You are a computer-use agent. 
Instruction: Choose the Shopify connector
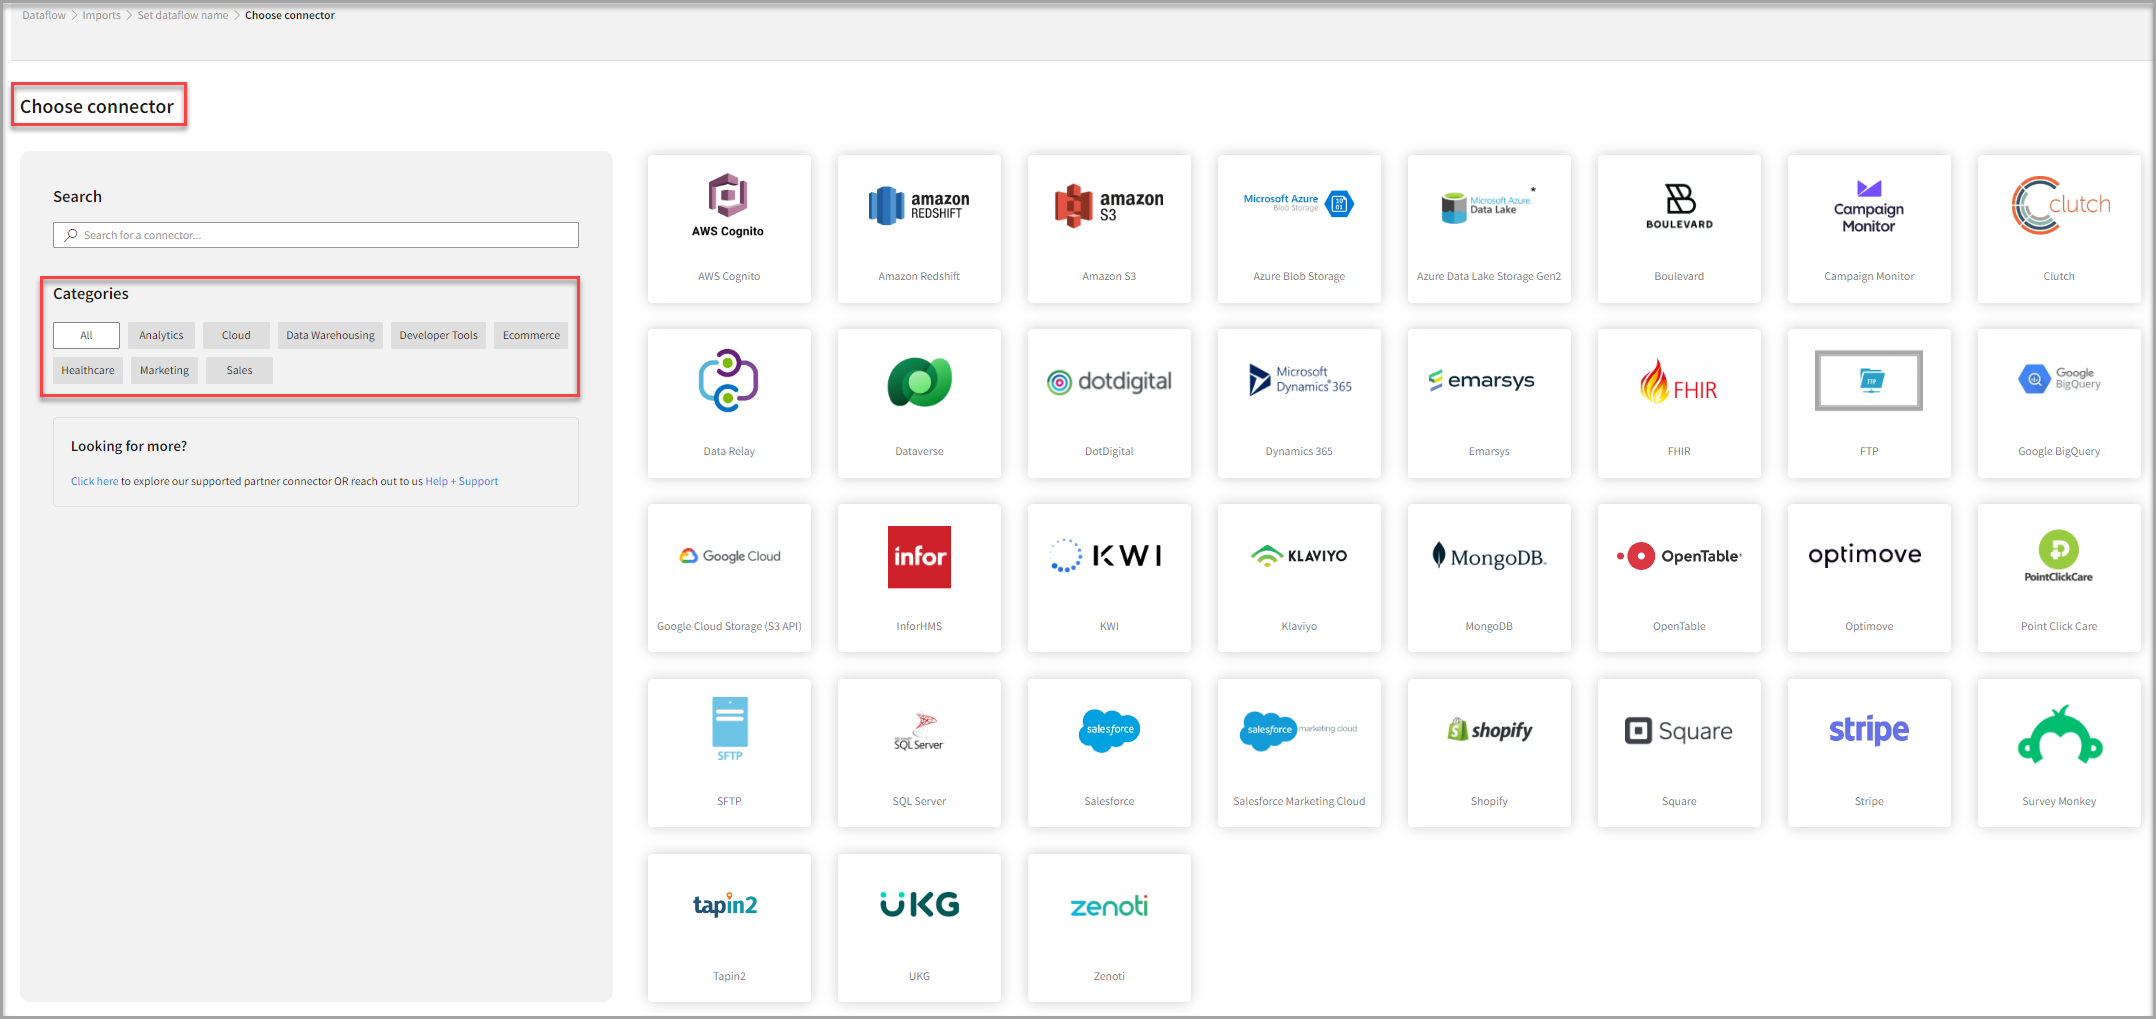click(1489, 754)
